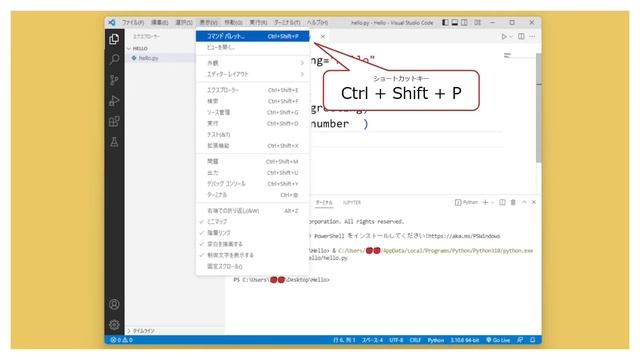Collapse the HELLO folder in explorer
Screen dimensions: 640x360
[x=129, y=49]
